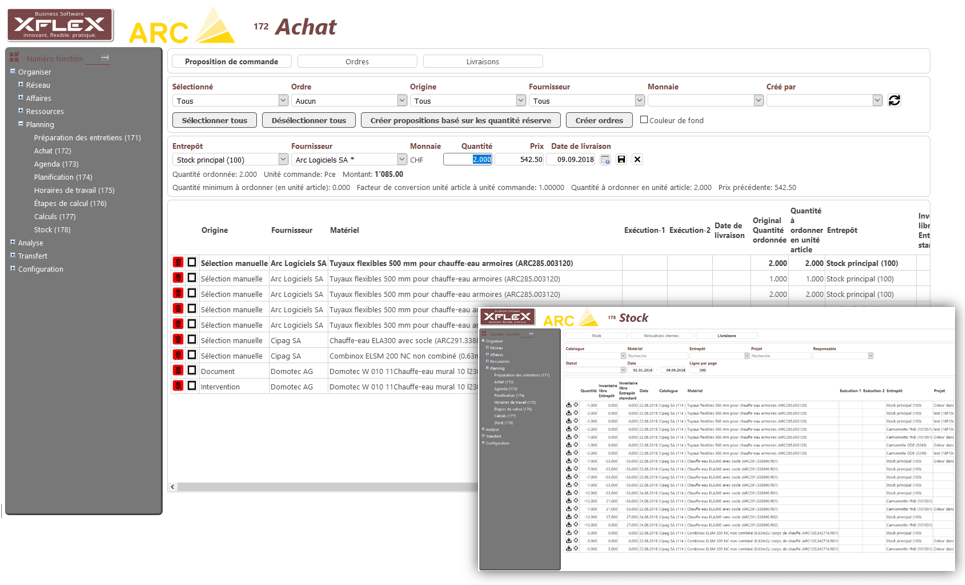Screen dimensions: 965x585
Task: Click Créer propositions basé sur quantité réserve
Action: 460,120
